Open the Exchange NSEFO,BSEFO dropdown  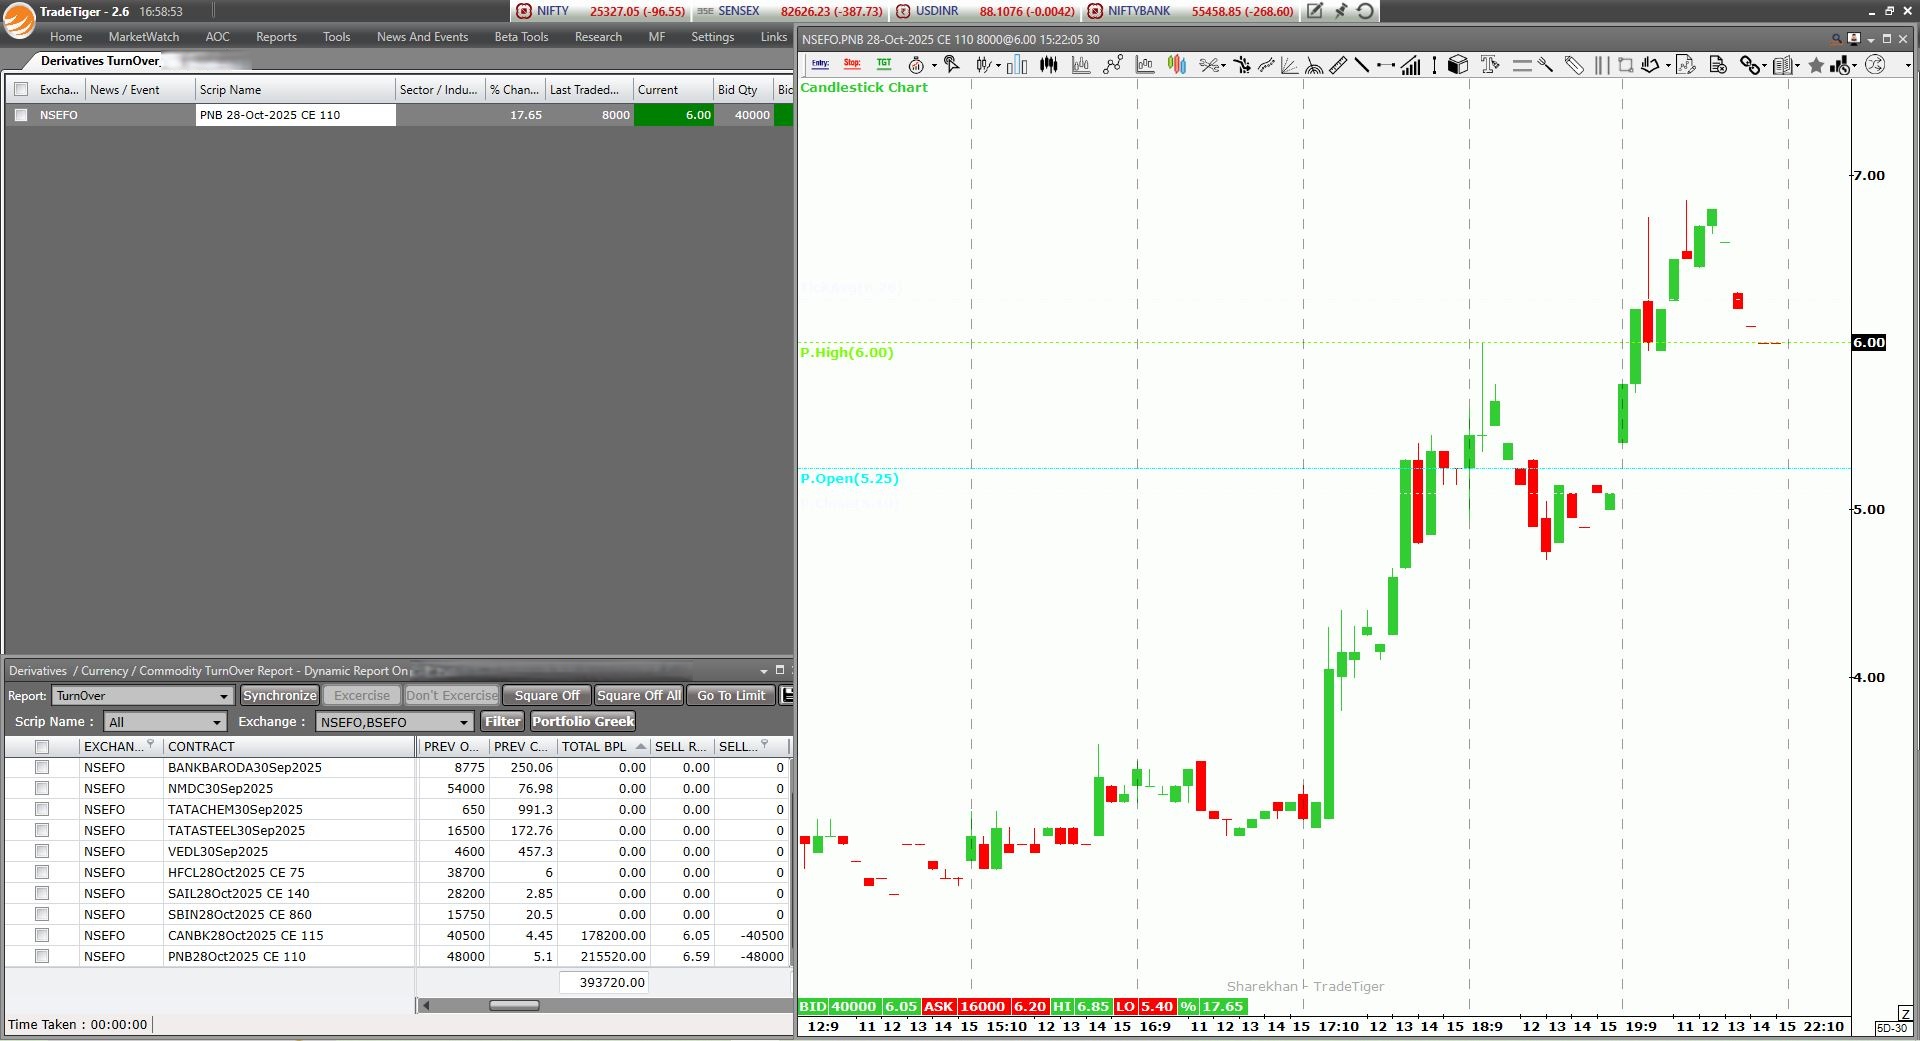click(x=395, y=722)
